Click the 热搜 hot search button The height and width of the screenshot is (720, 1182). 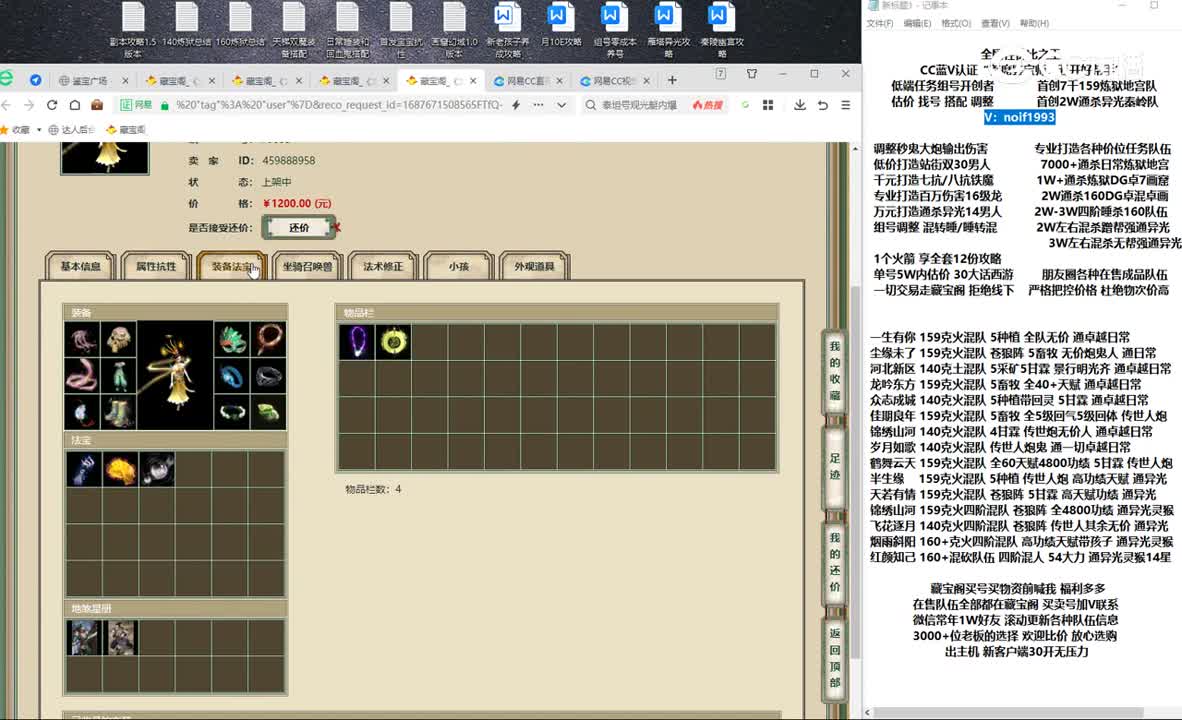[708, 105]
